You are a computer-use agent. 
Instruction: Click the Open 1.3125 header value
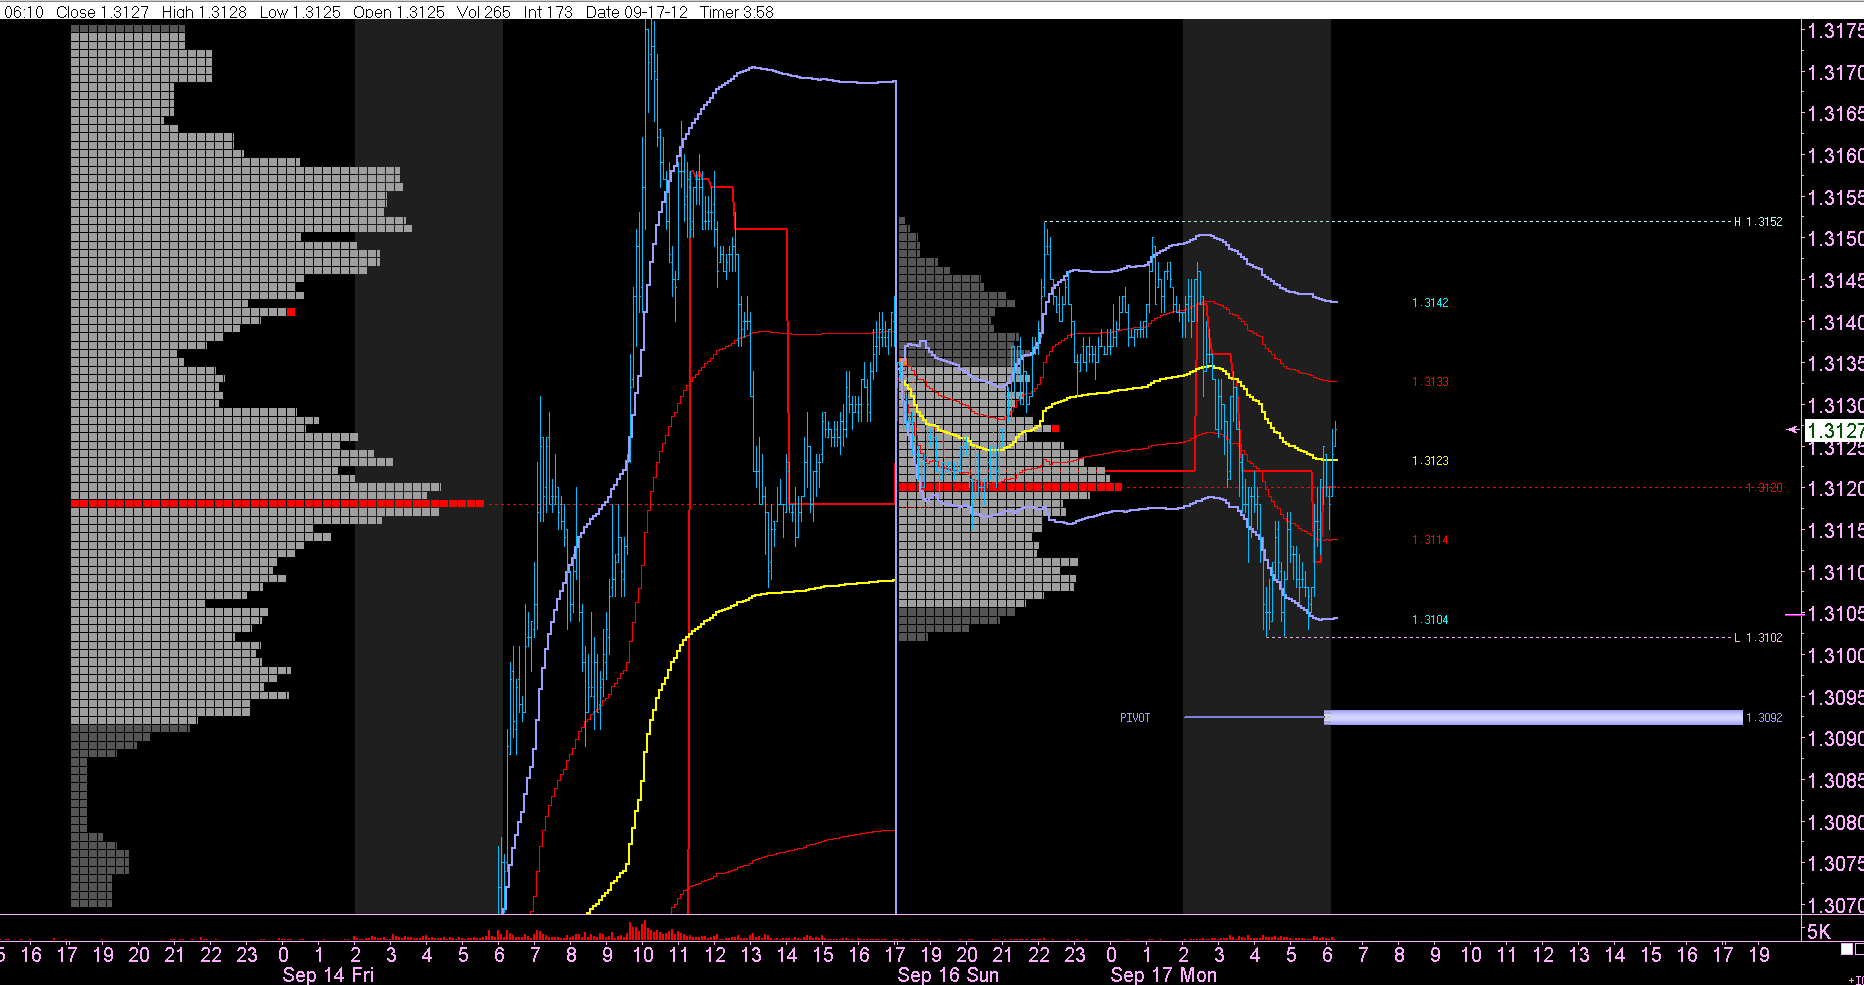click(x=399, y=12)
